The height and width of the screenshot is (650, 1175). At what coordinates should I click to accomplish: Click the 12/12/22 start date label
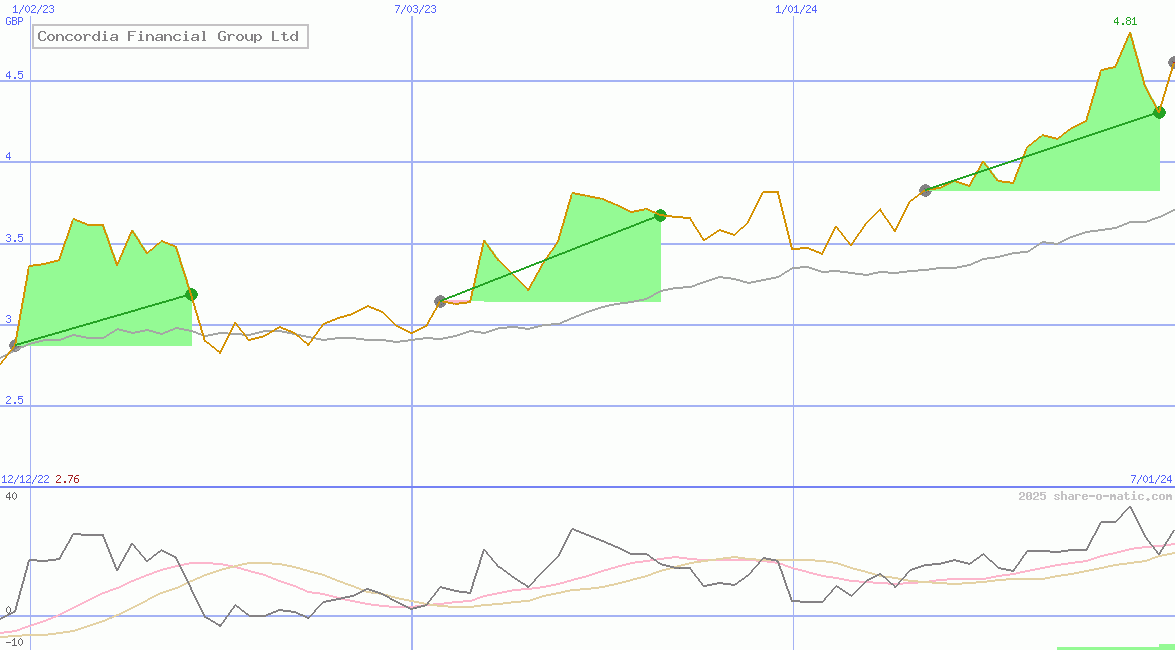click(24, 478)
